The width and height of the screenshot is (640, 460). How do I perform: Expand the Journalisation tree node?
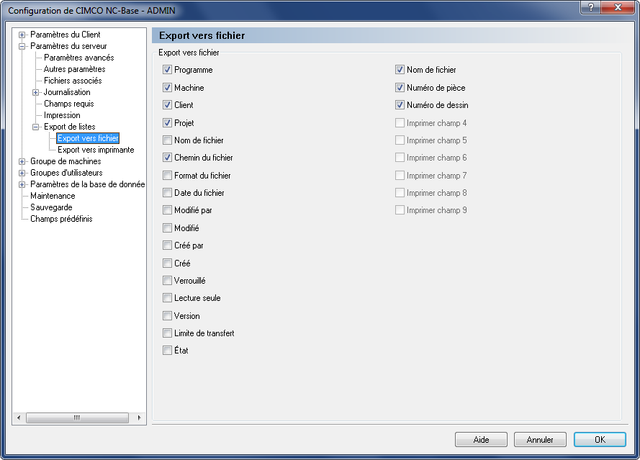36,92
